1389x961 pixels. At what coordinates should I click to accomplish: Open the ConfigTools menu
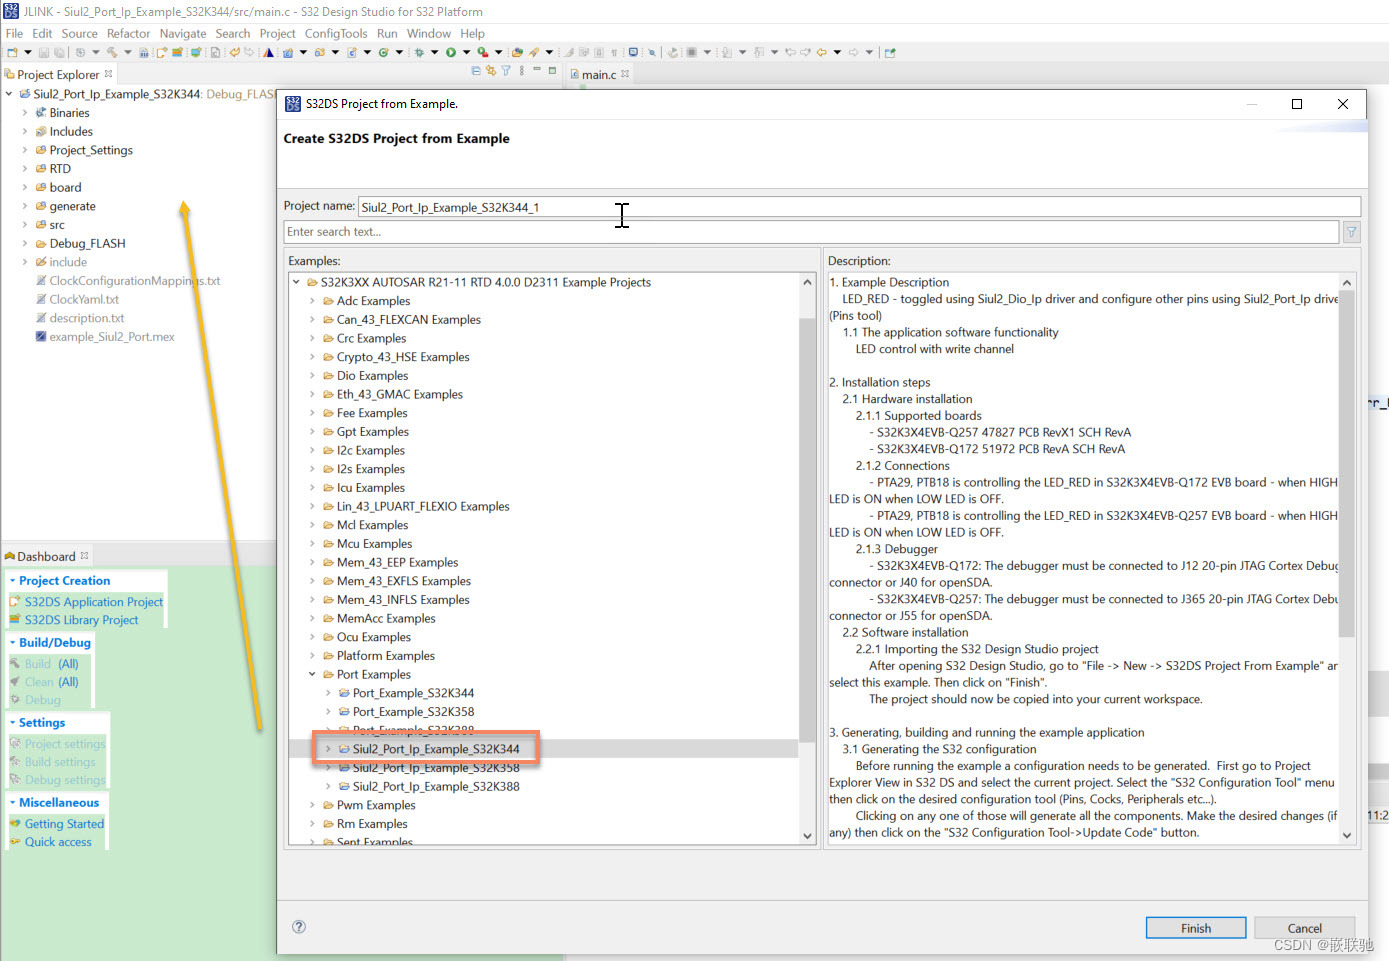(x=336, y=33)
